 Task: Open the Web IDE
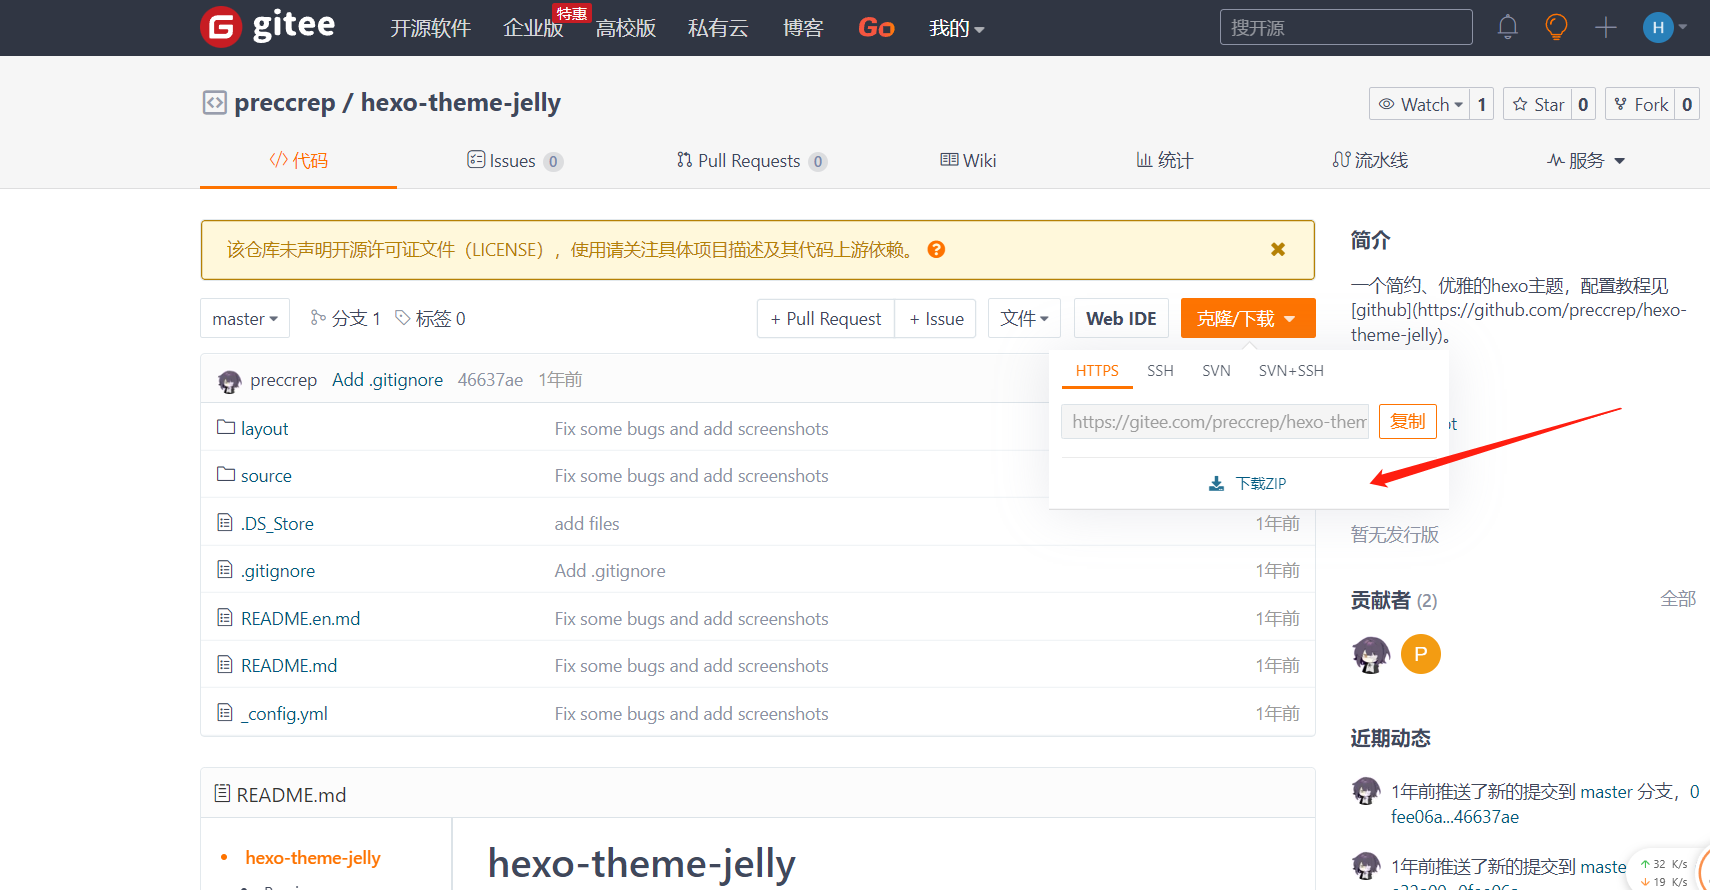coord(1121,319)
